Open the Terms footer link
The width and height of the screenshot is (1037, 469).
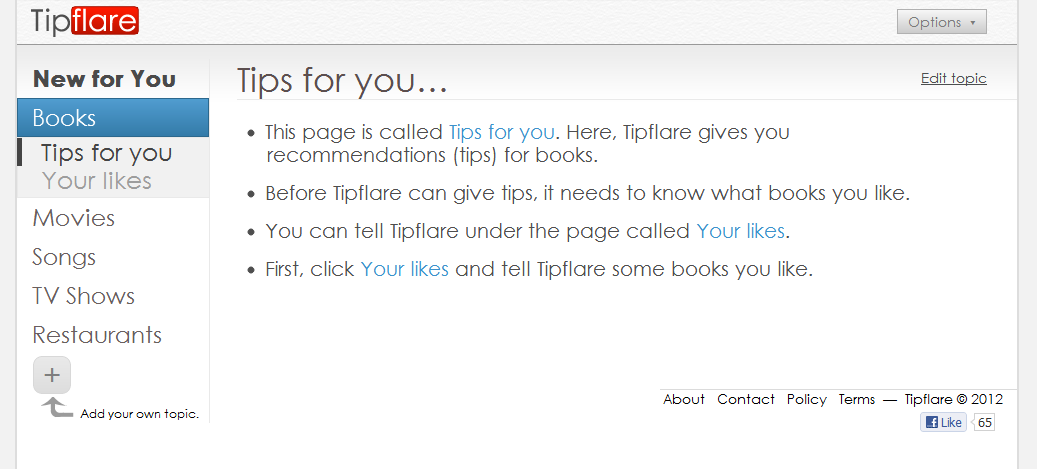point(857,400)
